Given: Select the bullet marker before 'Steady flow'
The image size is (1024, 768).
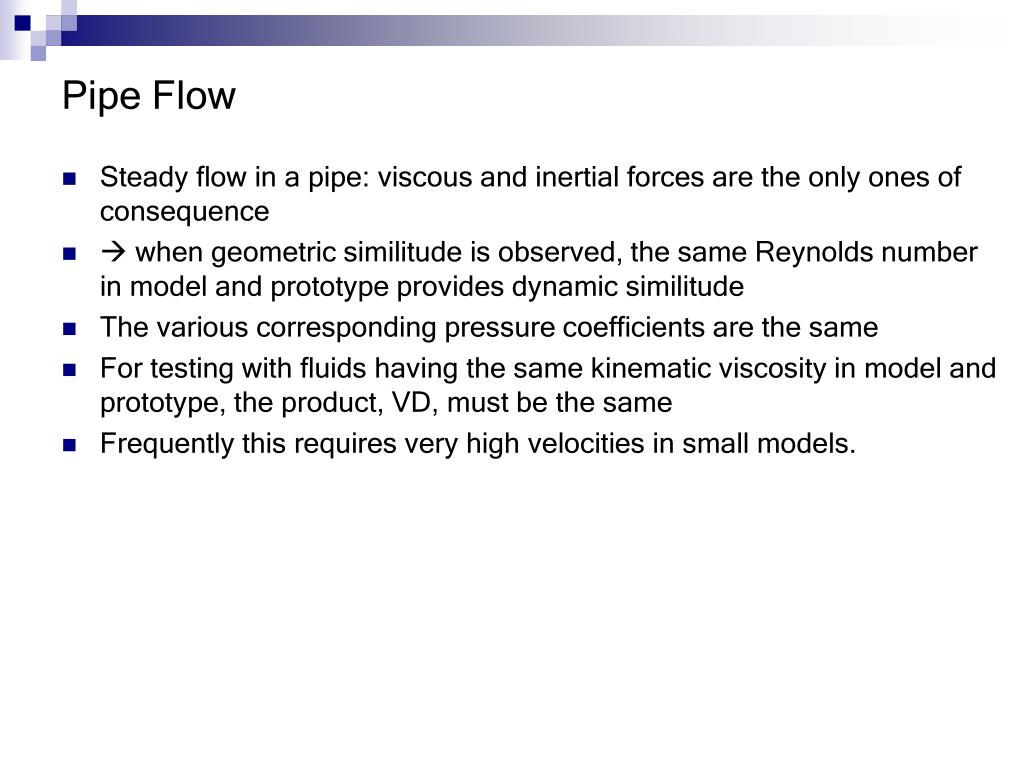Looking at the screenshot, I should tap(69, 178).
